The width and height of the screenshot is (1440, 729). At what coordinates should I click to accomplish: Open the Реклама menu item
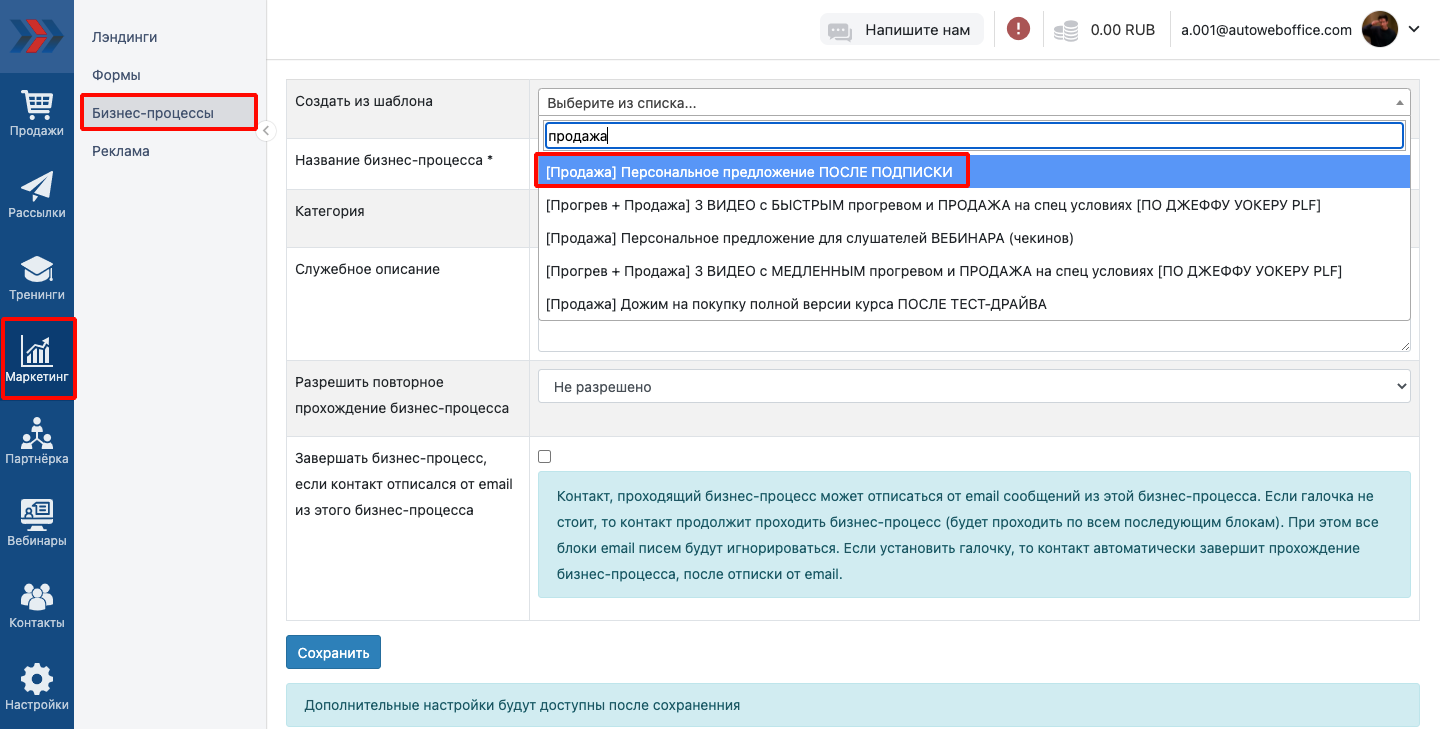tap(121, 151)
